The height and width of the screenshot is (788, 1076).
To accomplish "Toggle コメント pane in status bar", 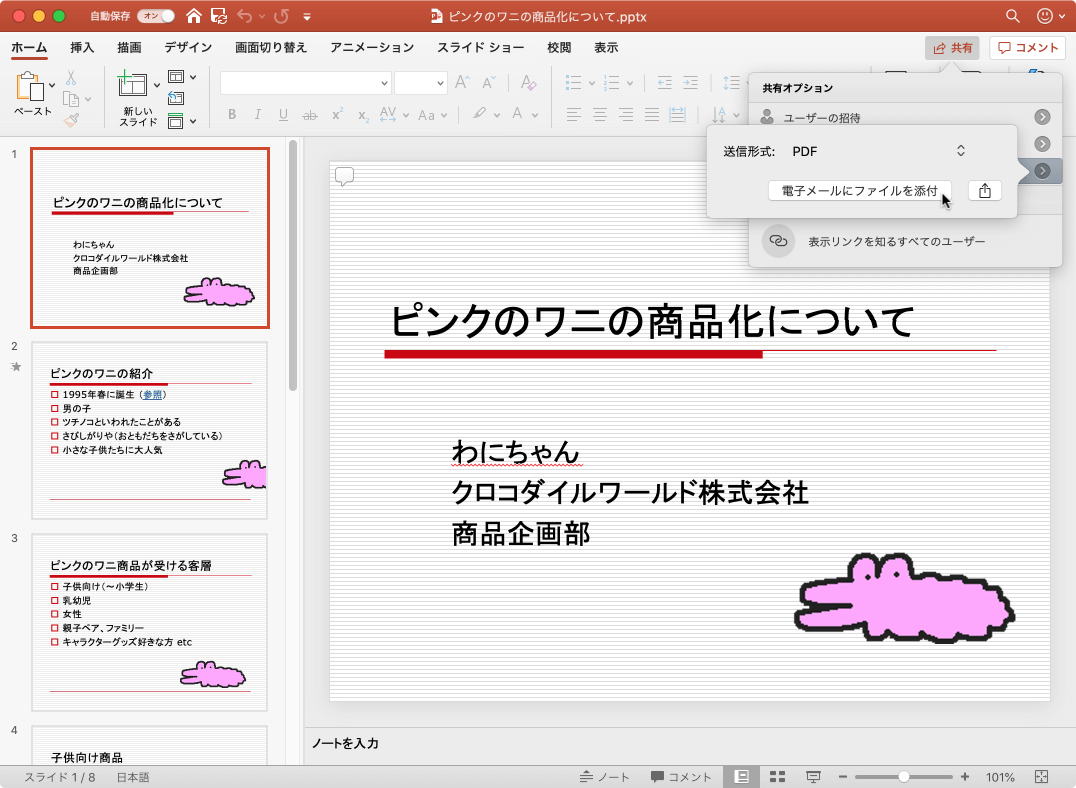I will (x=681, y=777).
